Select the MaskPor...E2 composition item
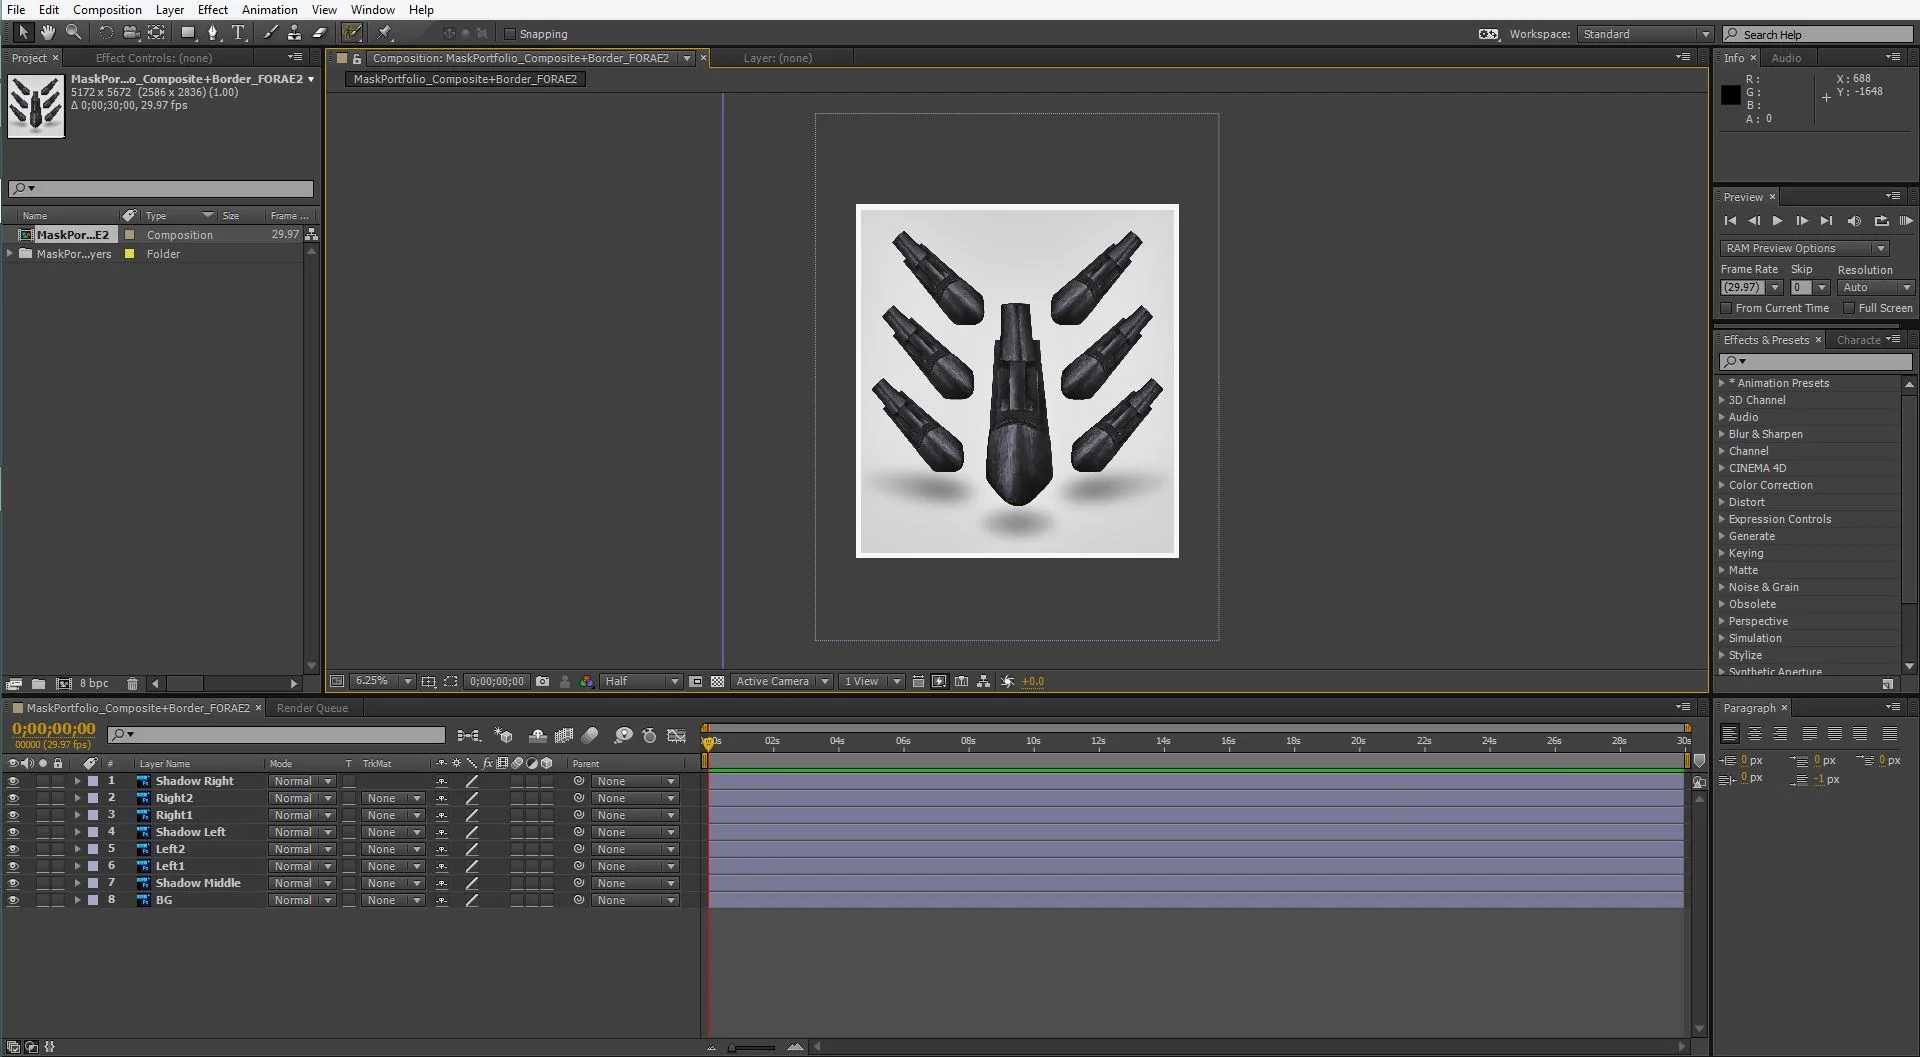The height and width of the screenshot is (1057, 1920). (72, 235)
